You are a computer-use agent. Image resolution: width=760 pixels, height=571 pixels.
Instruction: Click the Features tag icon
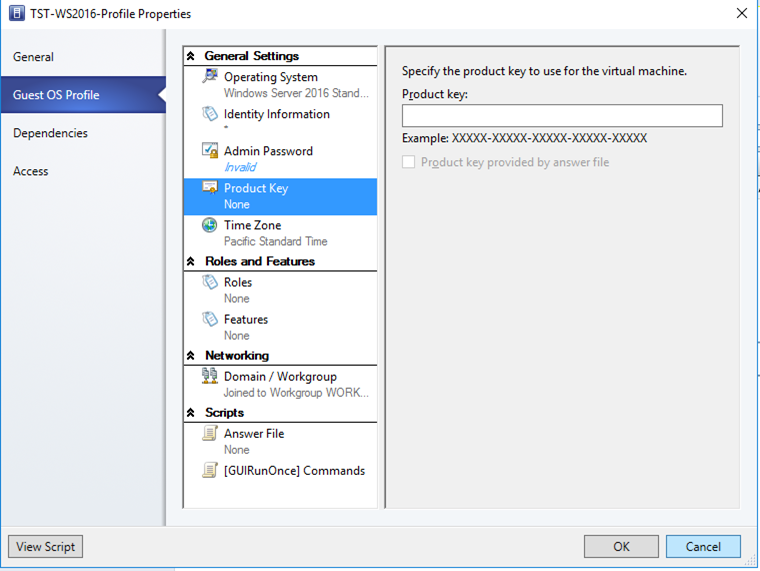pyautogui.click(x=210, y=319)
